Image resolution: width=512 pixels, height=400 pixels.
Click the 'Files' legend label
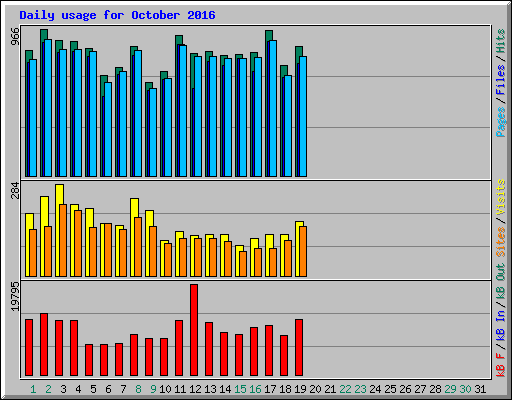[x=501, y=80]
